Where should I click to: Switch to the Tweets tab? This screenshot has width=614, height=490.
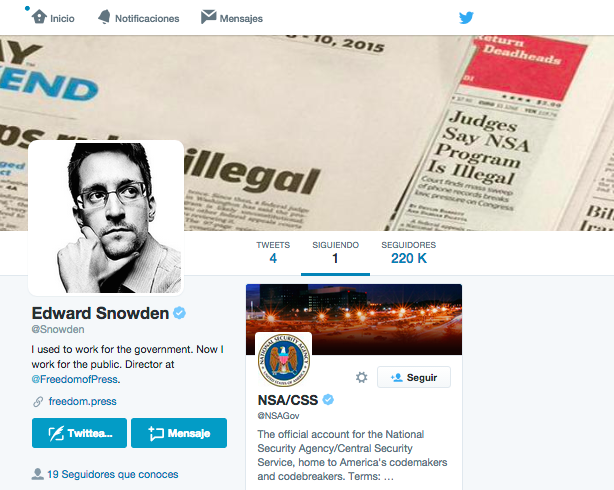click(273, 253)
